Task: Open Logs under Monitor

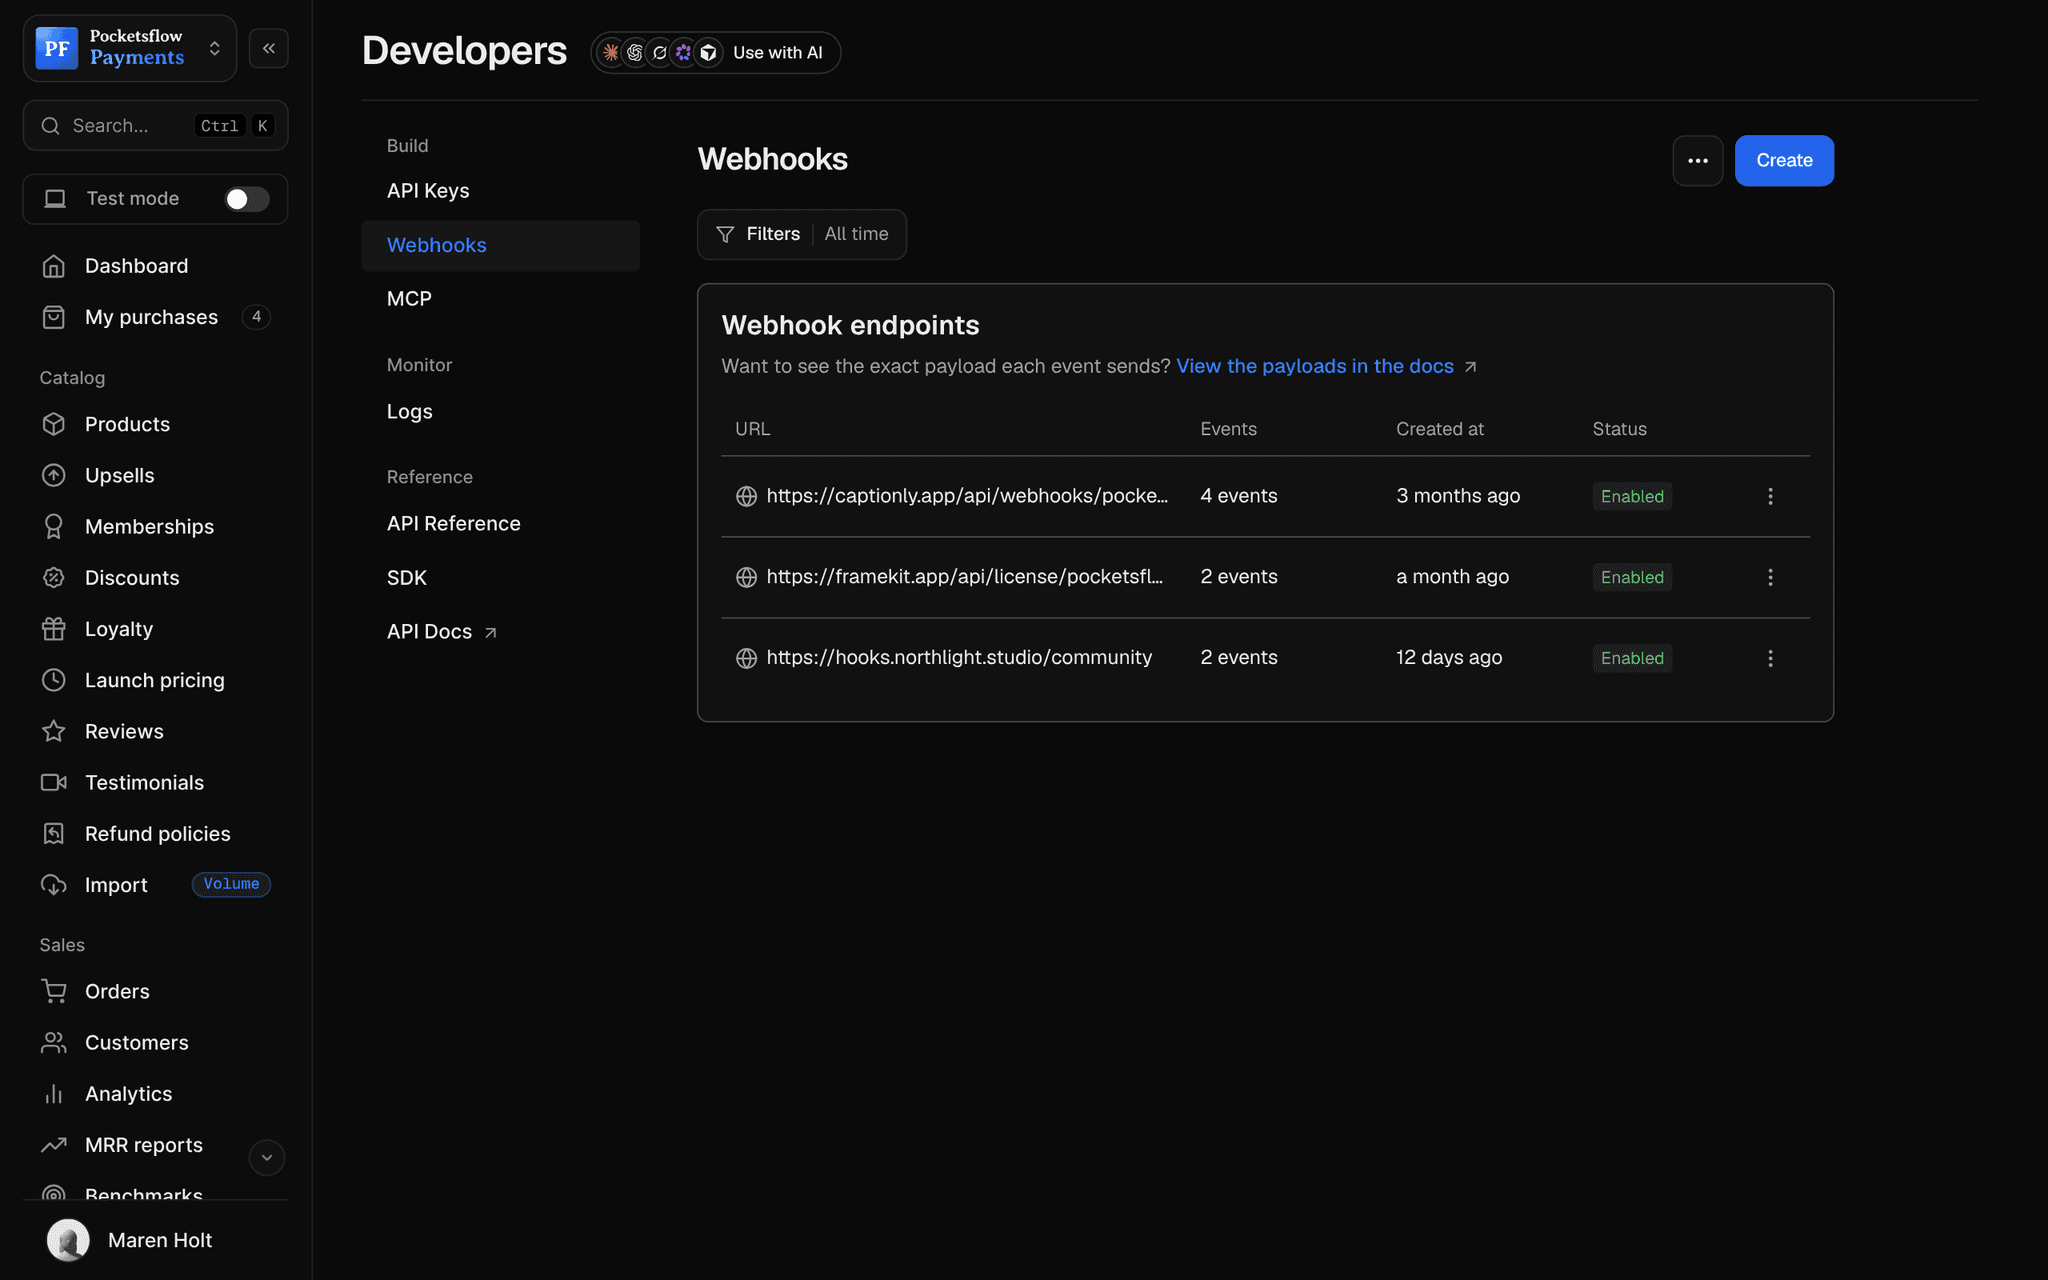Action: click(x=410, y=412)
